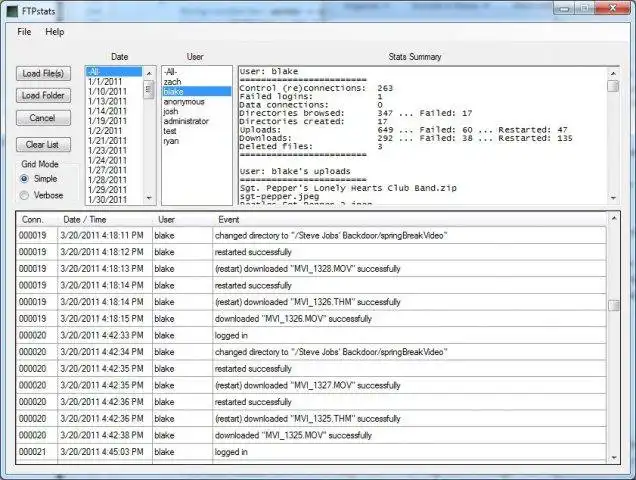
Task: Open the File menu
Action: click(x=24, y=32)
